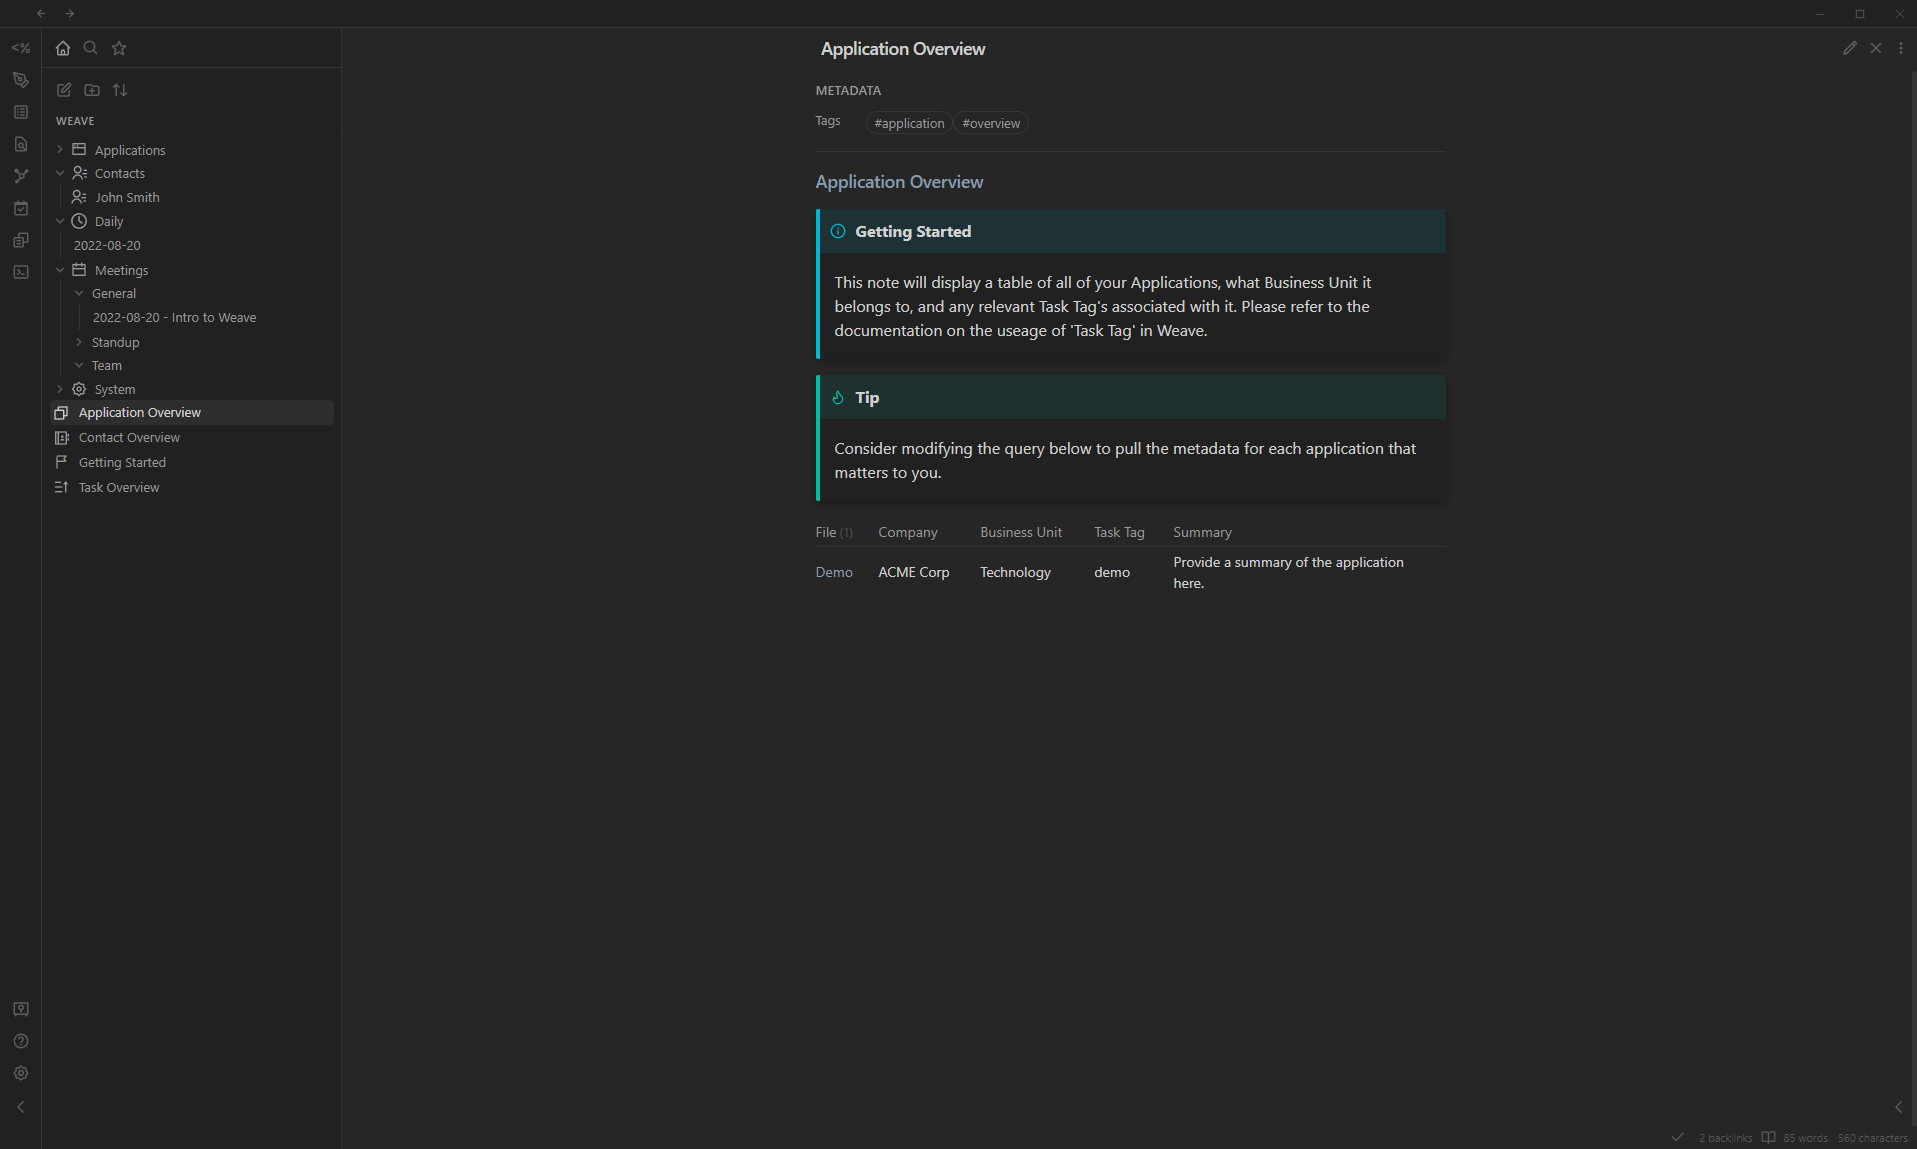Click the list-view ribbon icon
The width and height of the screenshot is (1917, 1149).
pyautogui.click(x=21, y=112)
